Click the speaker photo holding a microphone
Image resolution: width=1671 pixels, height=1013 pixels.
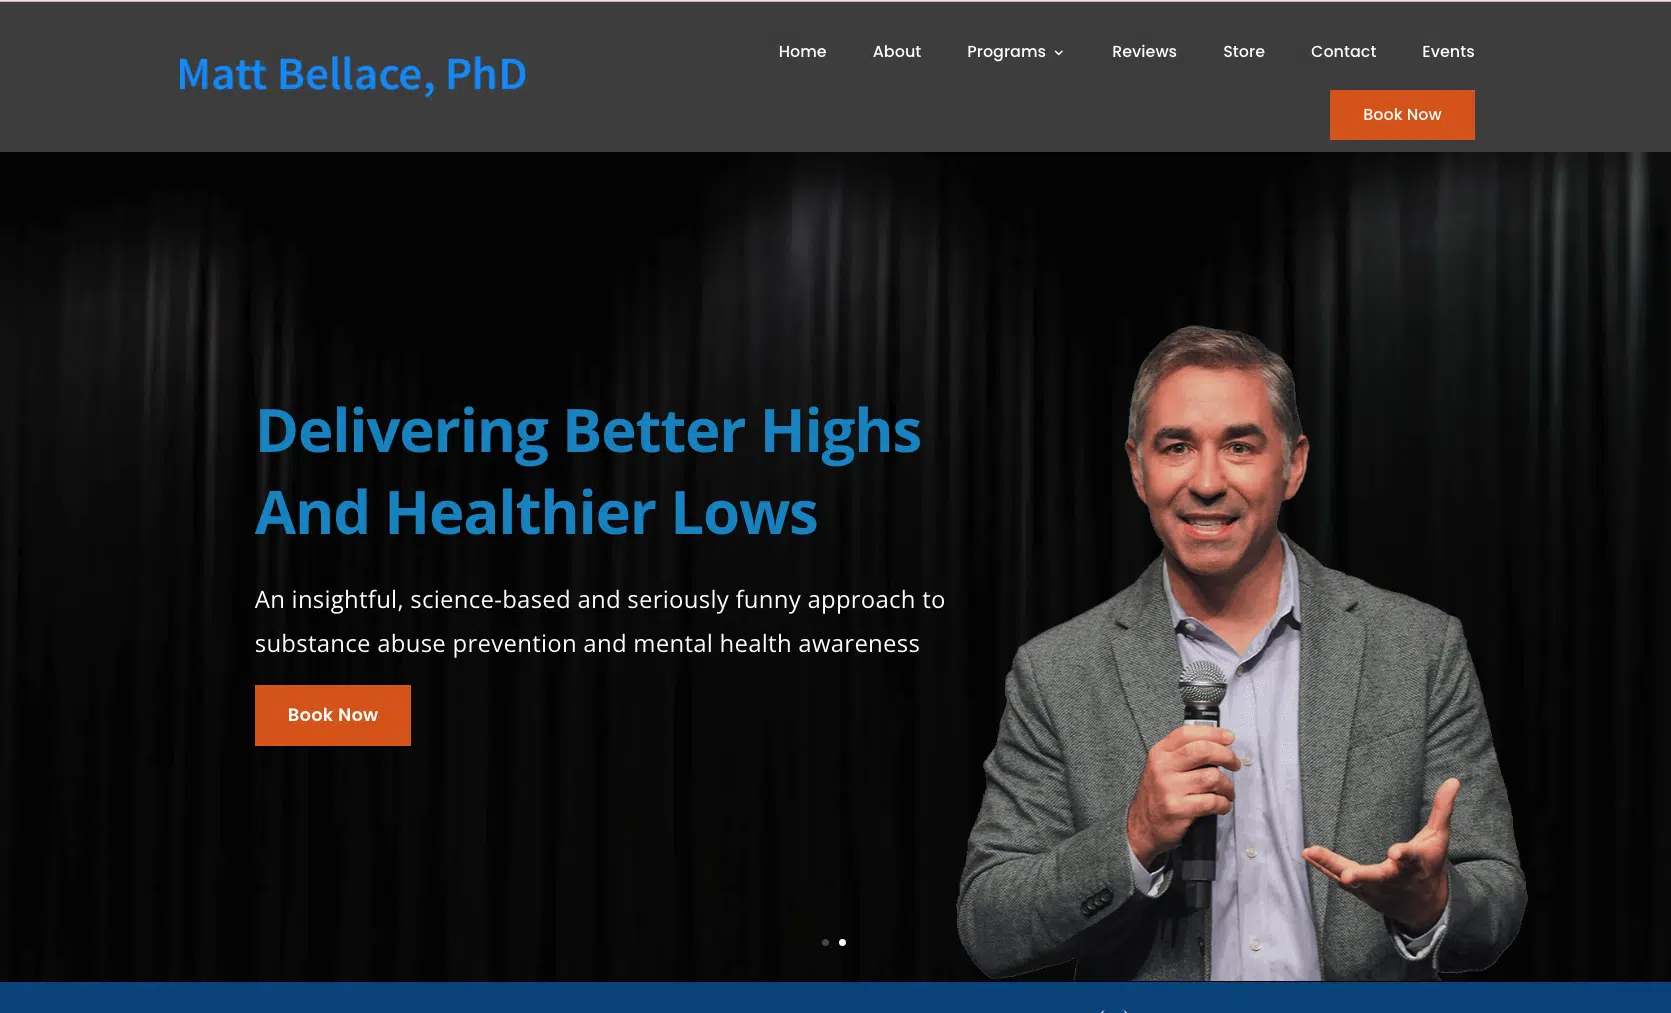[x=1242, y=653]
